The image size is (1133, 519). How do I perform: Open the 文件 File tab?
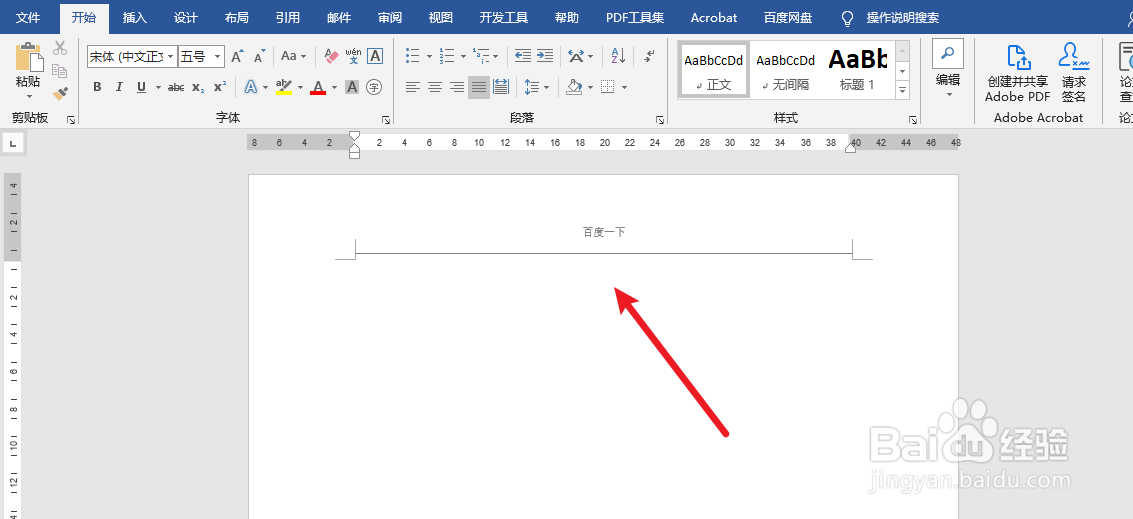tap(28, 17)
